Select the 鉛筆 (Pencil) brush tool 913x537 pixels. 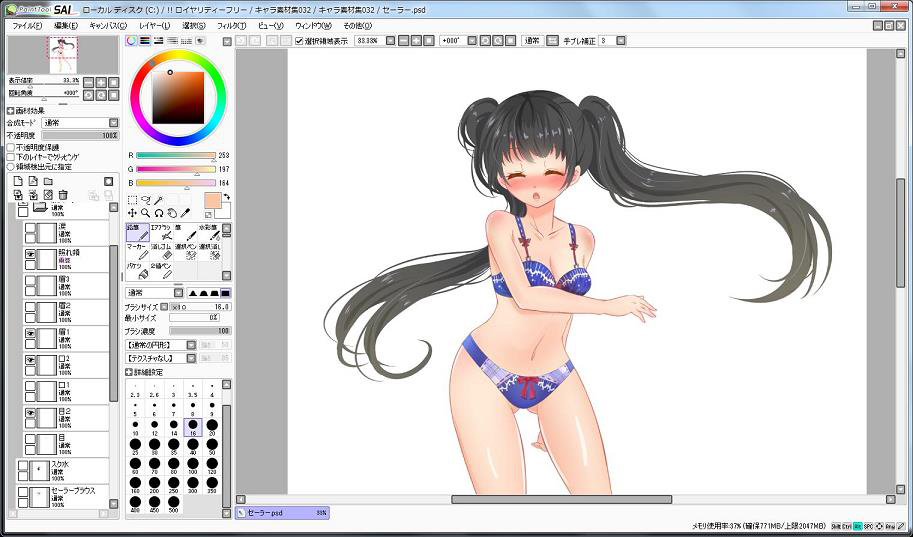click(x=137, y=232)
